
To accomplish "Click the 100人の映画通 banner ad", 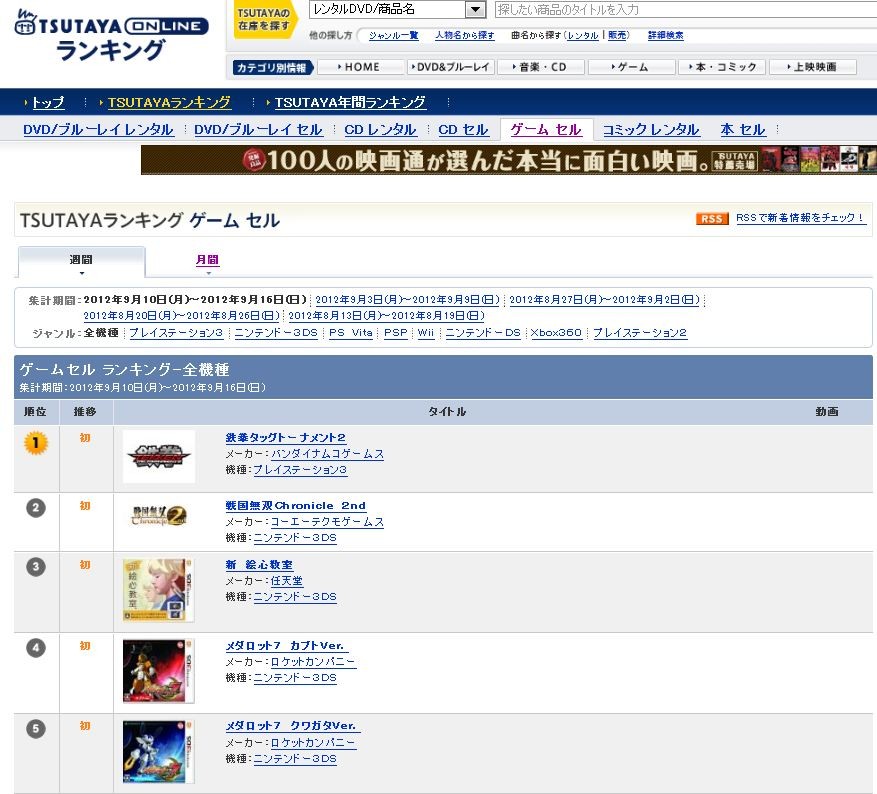I will (509, 160).
